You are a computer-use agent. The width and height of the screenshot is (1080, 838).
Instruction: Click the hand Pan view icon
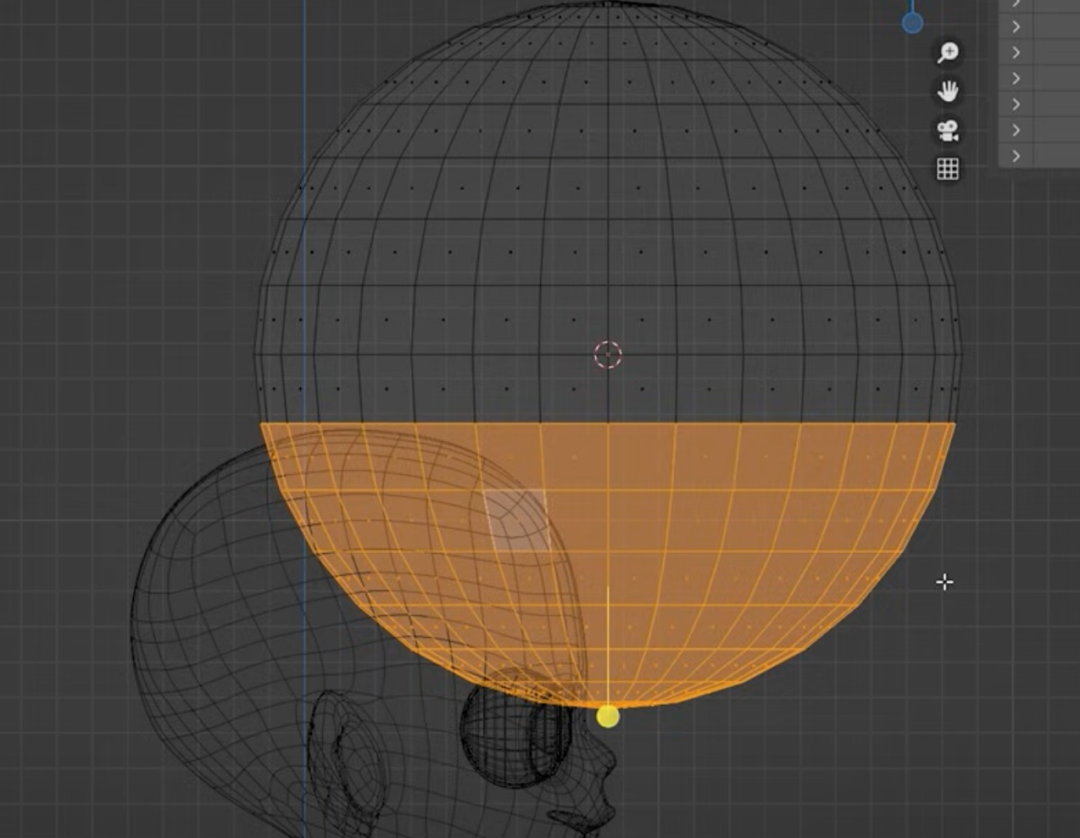[948, 91]
